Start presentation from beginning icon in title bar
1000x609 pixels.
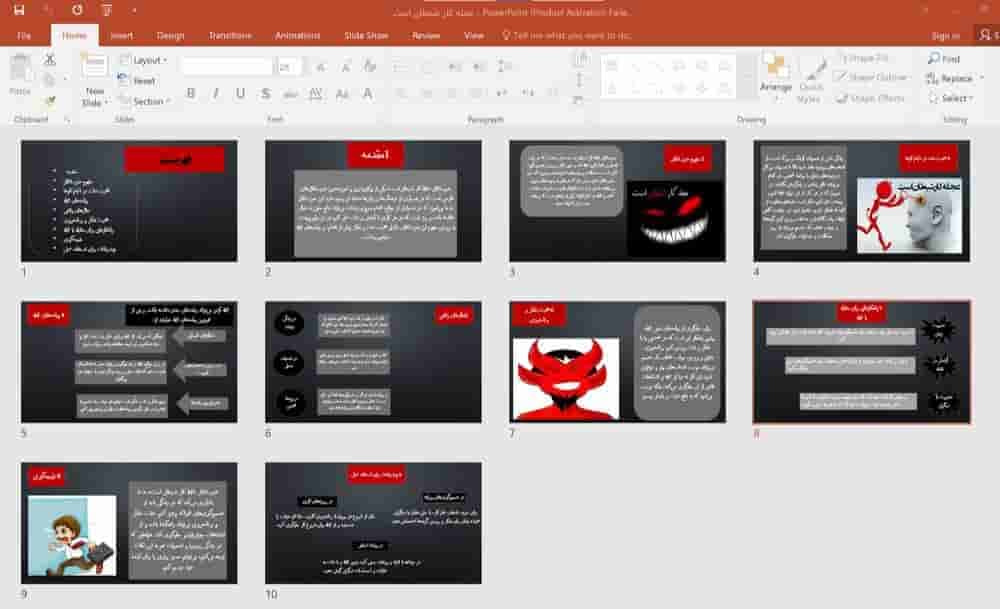[x=106, y=10]
